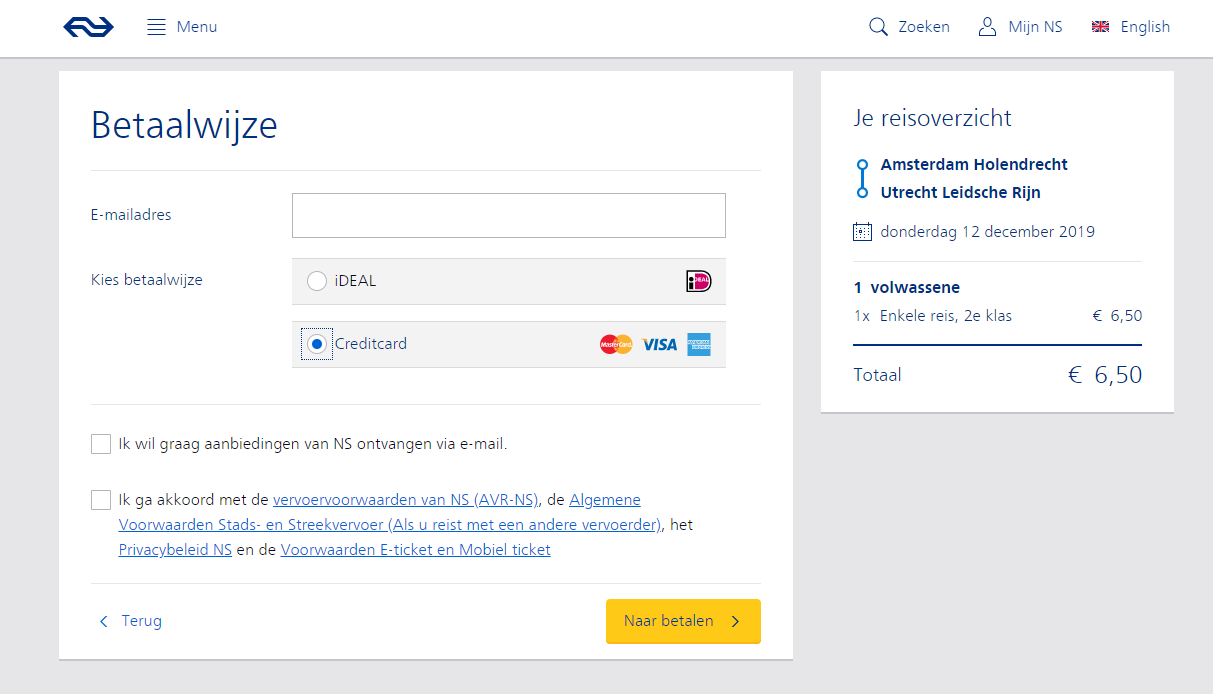This screenshot has height=694, width=1213.
Task: Click inside the E-mailadres field
Action: point(508,216)
